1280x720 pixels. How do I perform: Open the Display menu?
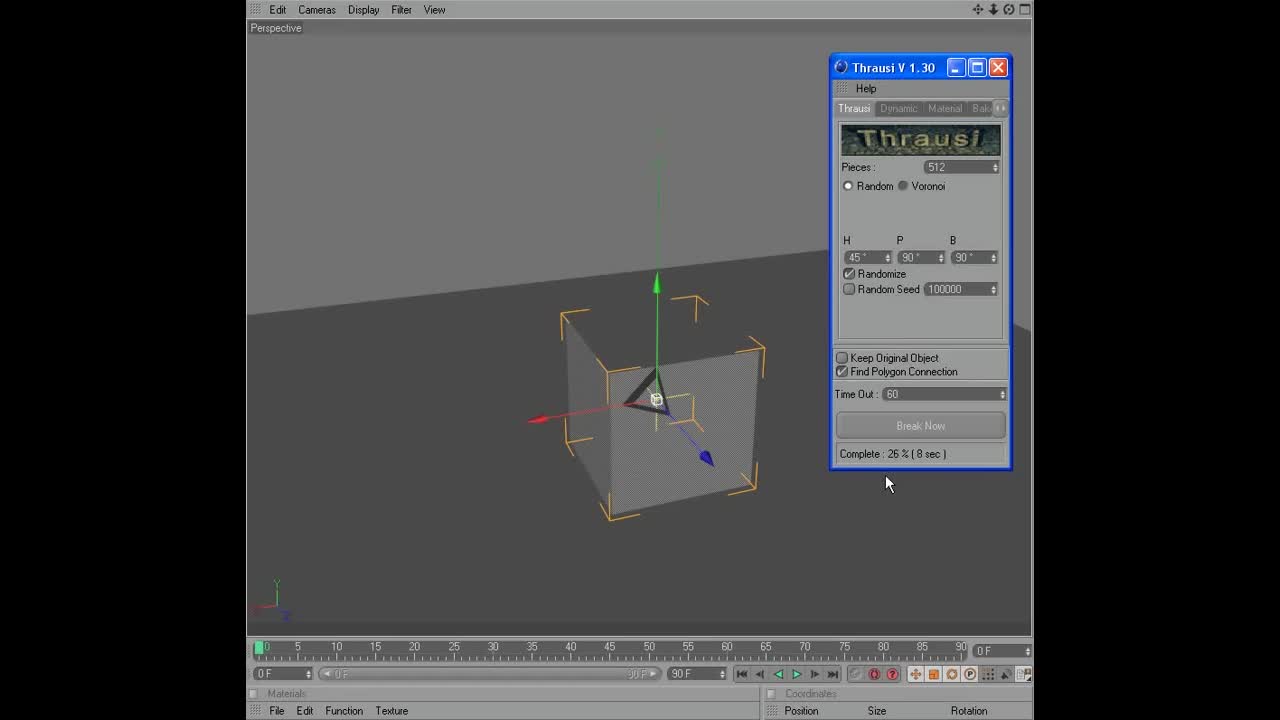coord(363,10)
